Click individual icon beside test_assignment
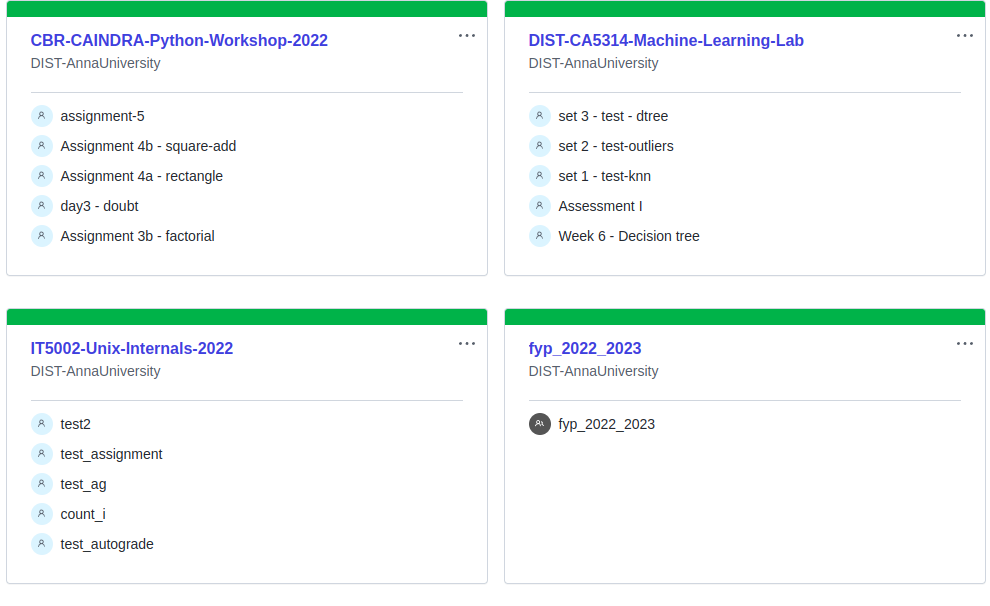This screenshot has width=990, height=606. [x=42, y=454]
